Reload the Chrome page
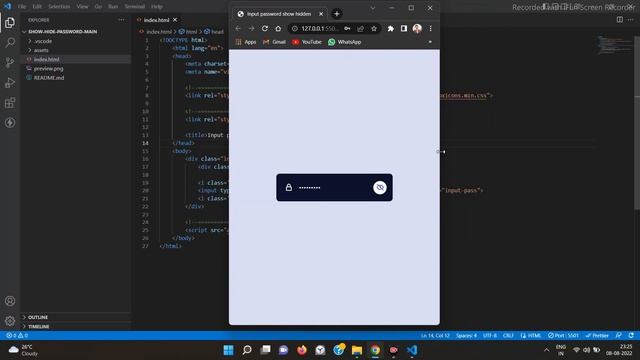Viewport: 640px width, 360px height. click(x=265, y=29)
